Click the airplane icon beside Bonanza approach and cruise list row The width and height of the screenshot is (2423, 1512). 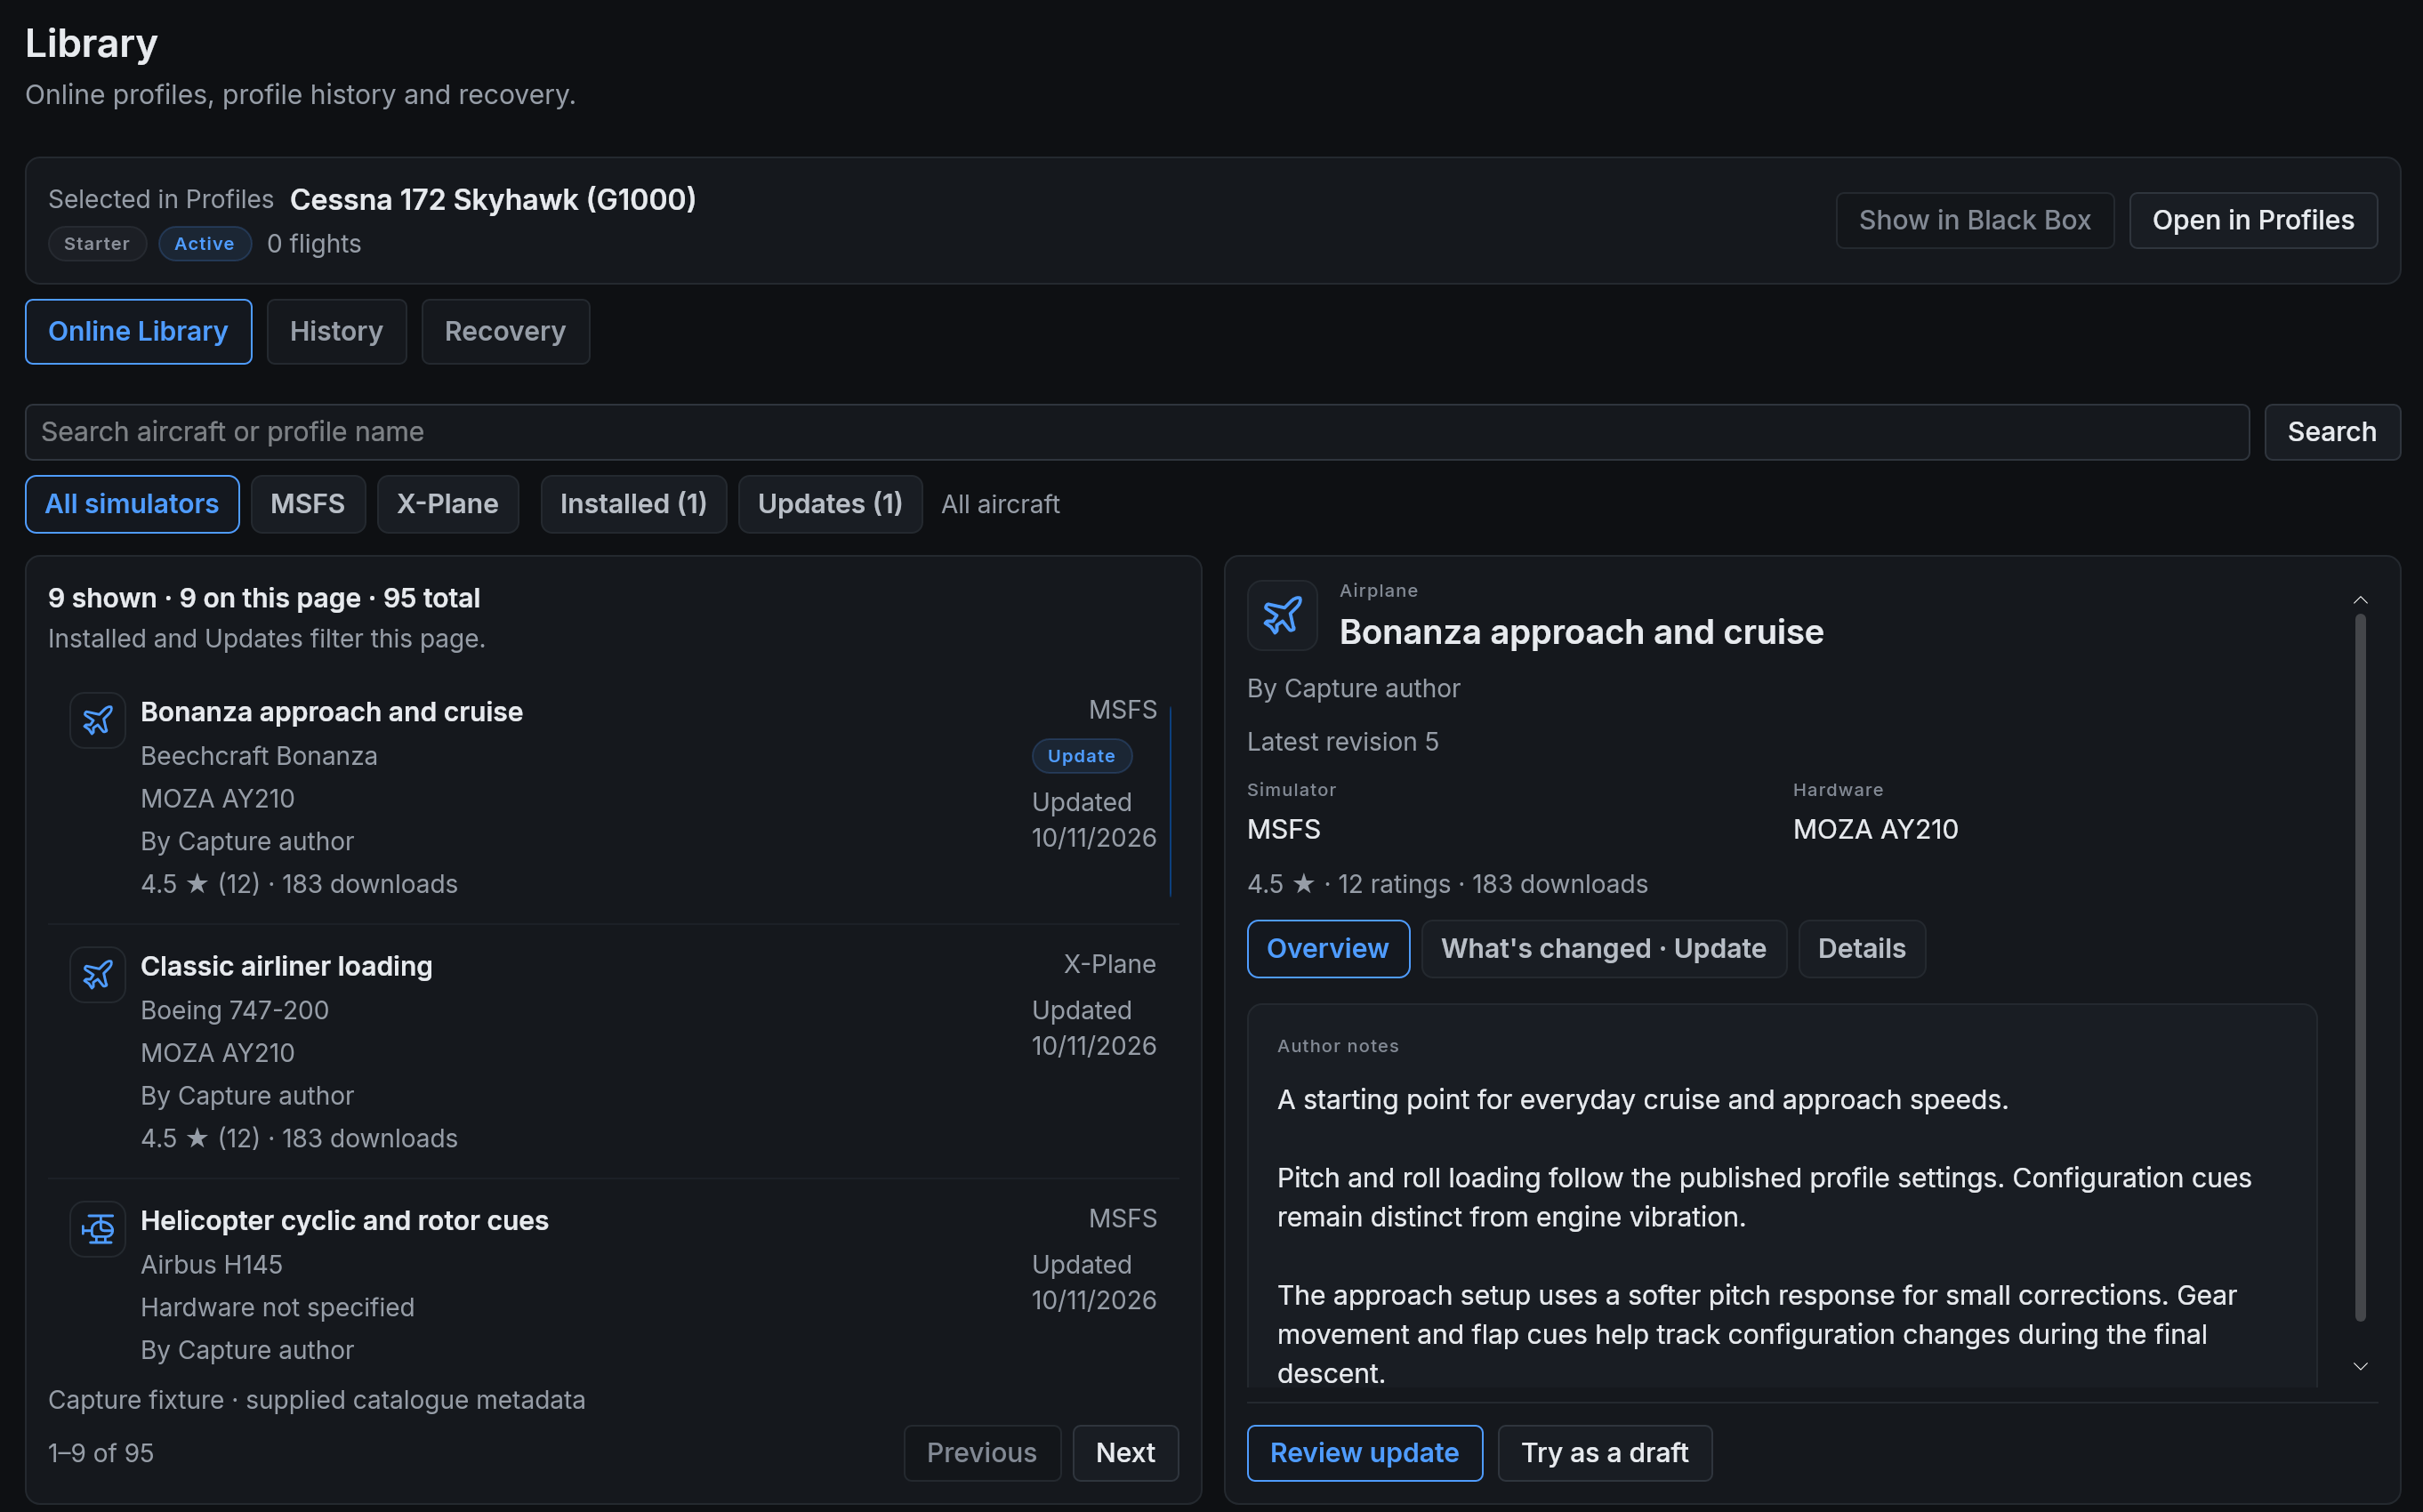click(97, 720)
